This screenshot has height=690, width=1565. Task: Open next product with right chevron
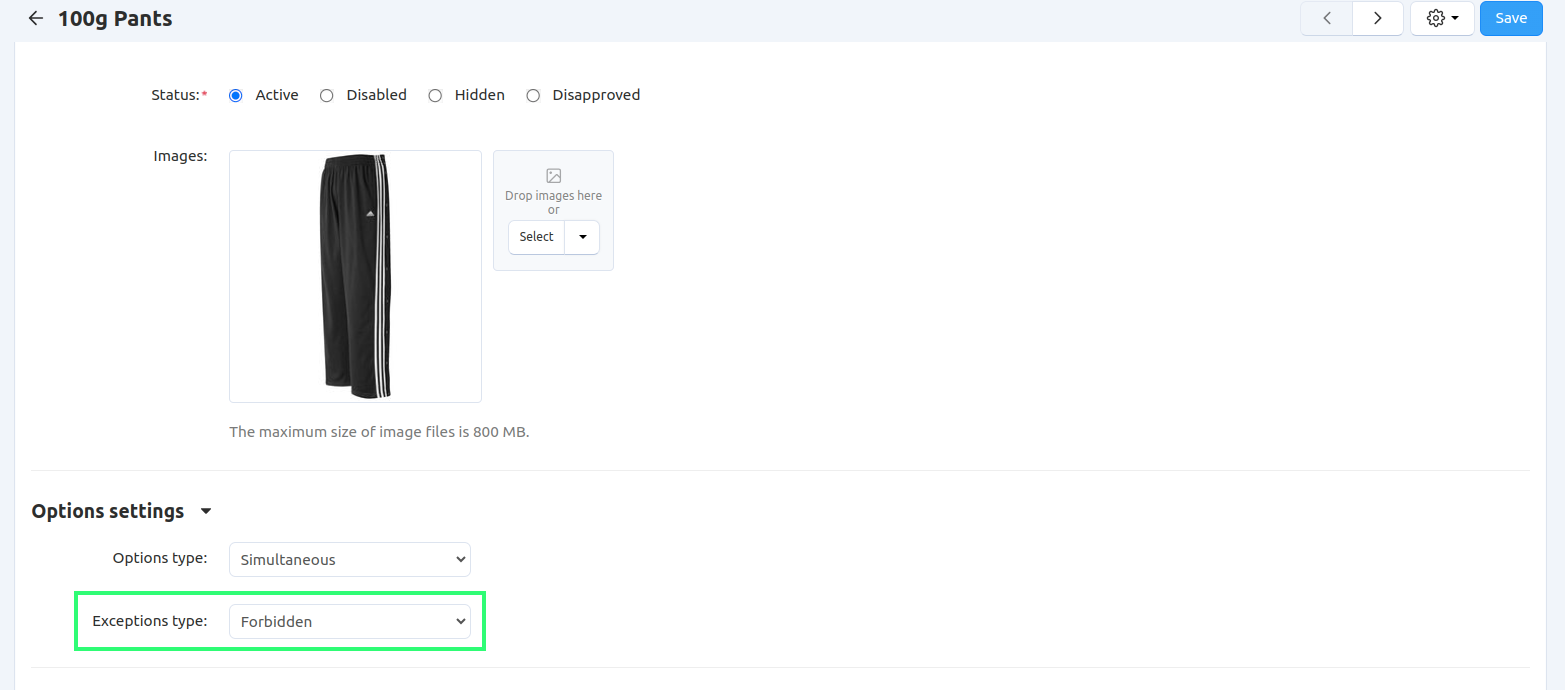click(1378, 18)
